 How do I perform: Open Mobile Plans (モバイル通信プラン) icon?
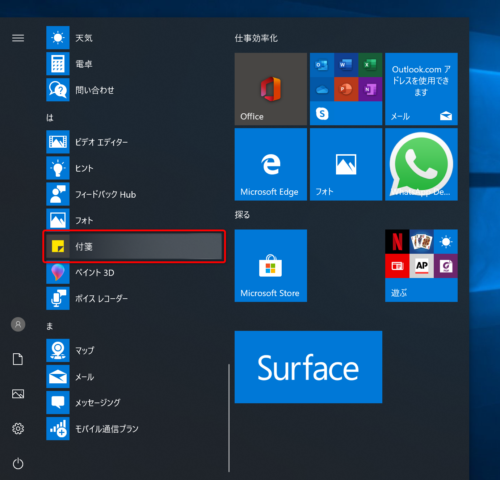point(58,429)
